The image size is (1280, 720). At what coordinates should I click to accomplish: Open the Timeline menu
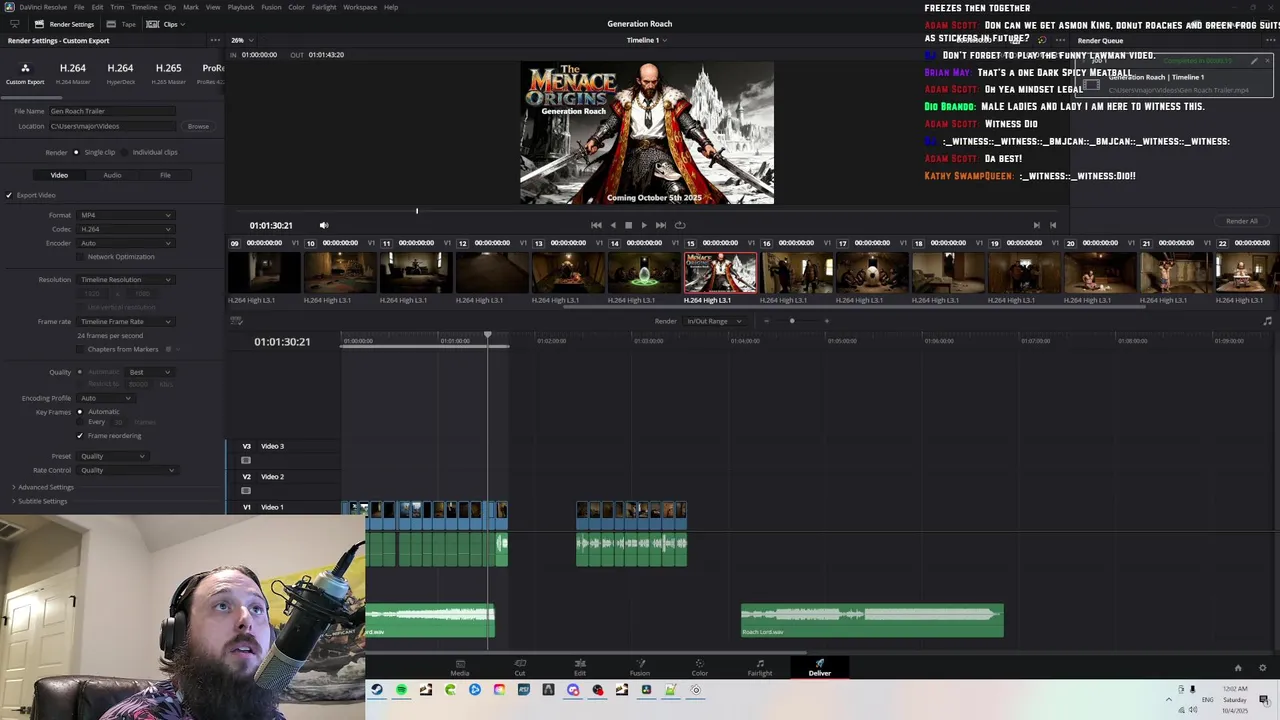point(144,7)
